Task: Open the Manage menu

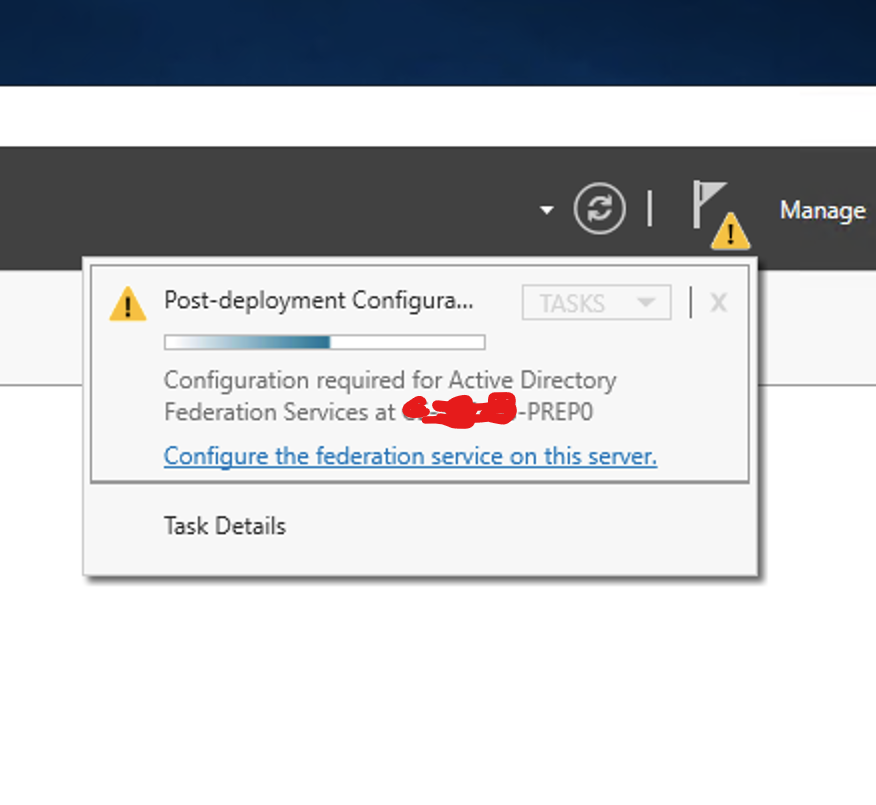Action: coord(823,211)
